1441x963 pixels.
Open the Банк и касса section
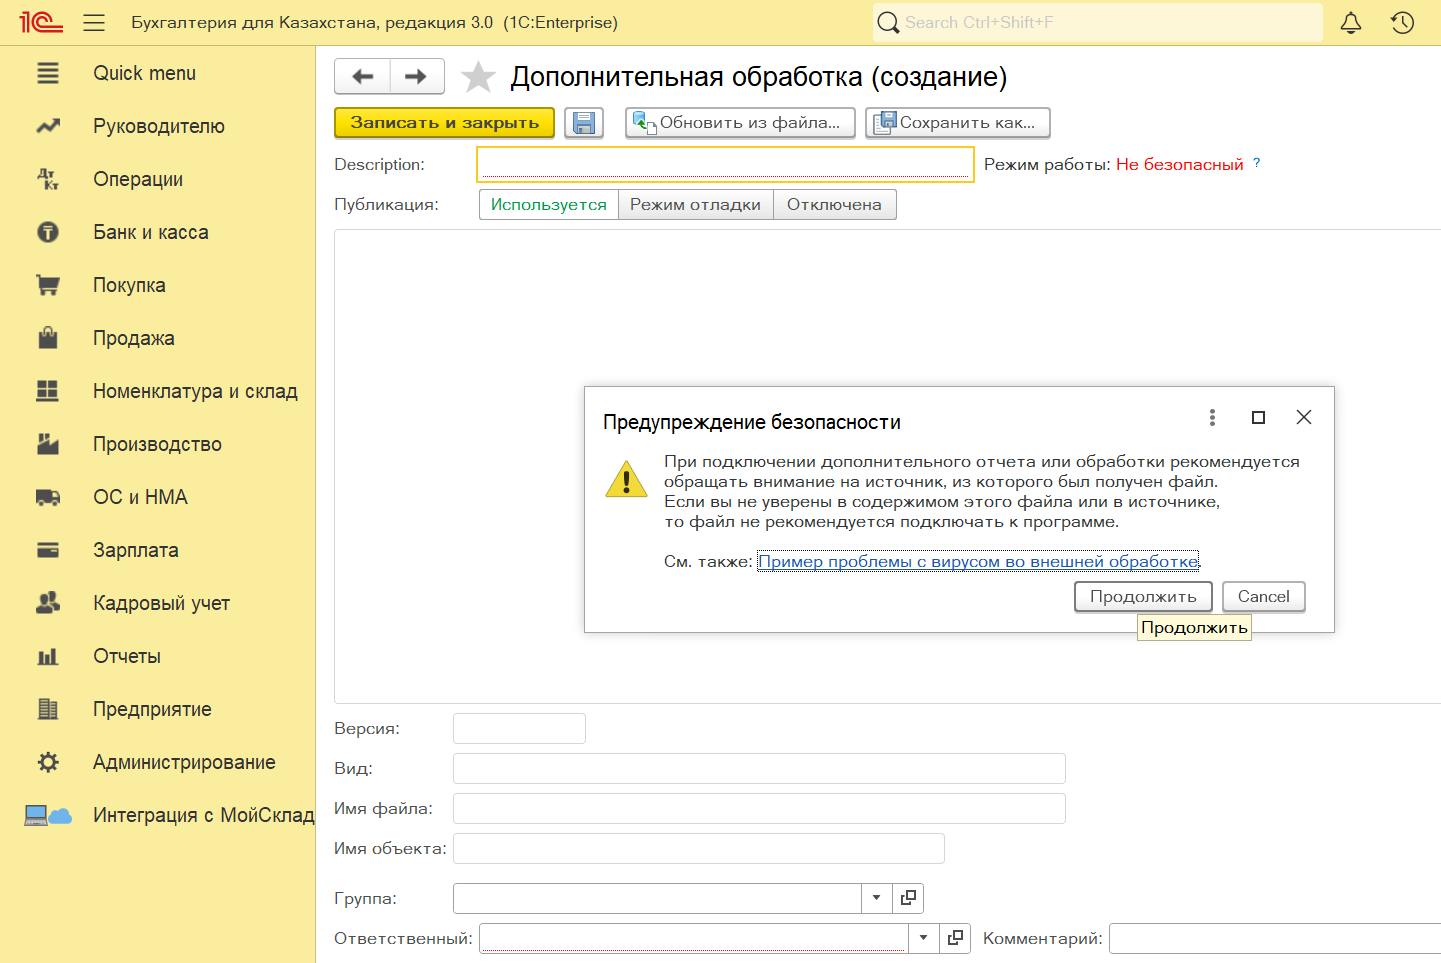[x=151, y=232]
